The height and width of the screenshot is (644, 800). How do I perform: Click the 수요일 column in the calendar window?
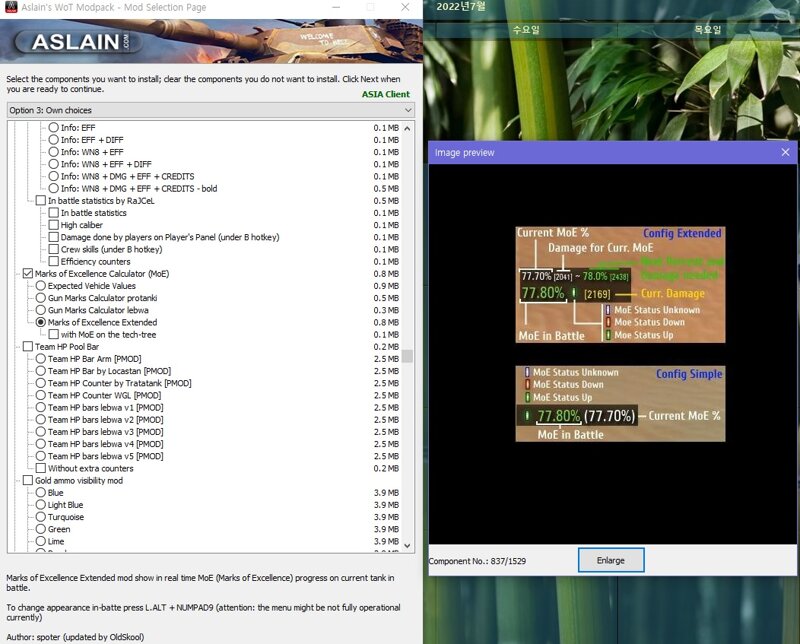click(x=526, y=30)
